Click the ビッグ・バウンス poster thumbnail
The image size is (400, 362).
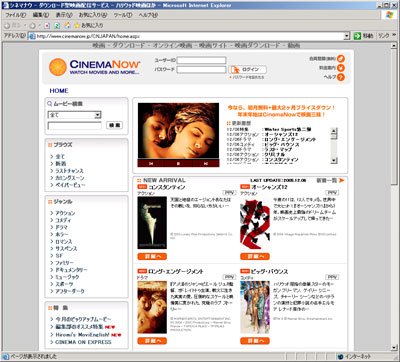pyautogui.click(x=255, y=307)
